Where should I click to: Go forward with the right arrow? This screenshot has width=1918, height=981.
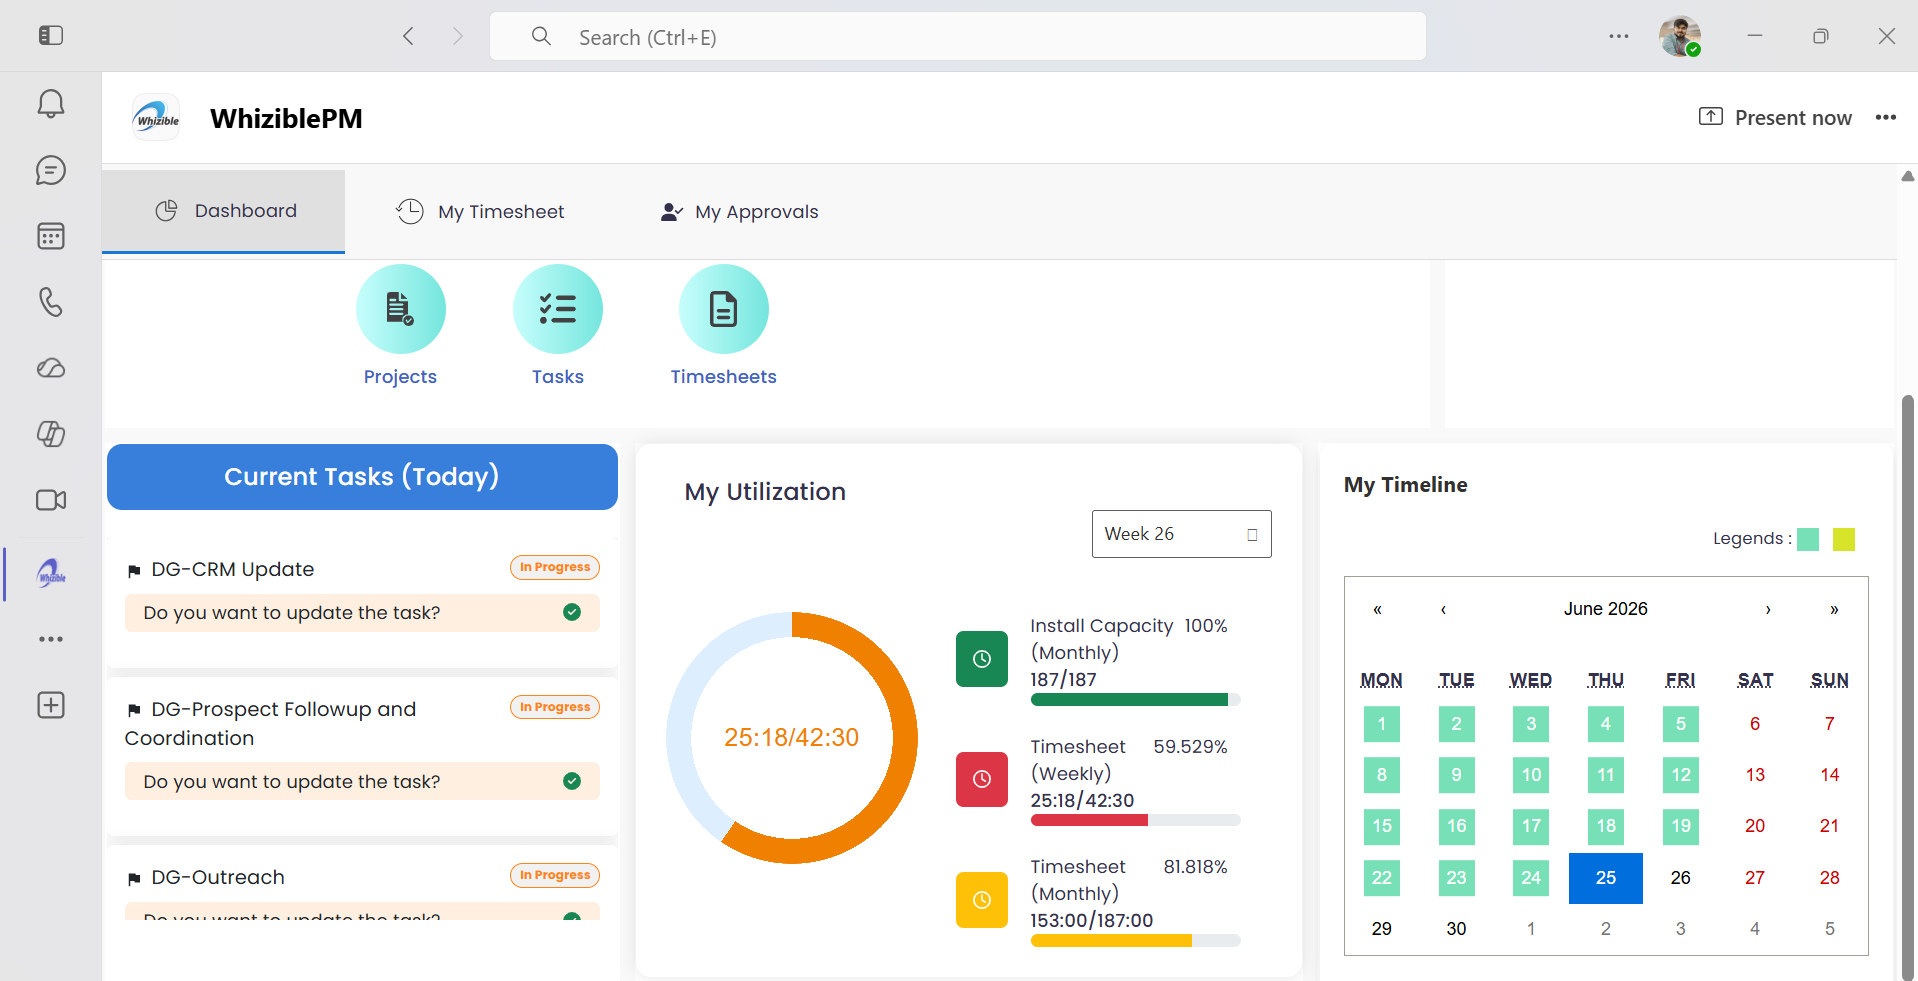pyautogui.click(x=458, y=36)
